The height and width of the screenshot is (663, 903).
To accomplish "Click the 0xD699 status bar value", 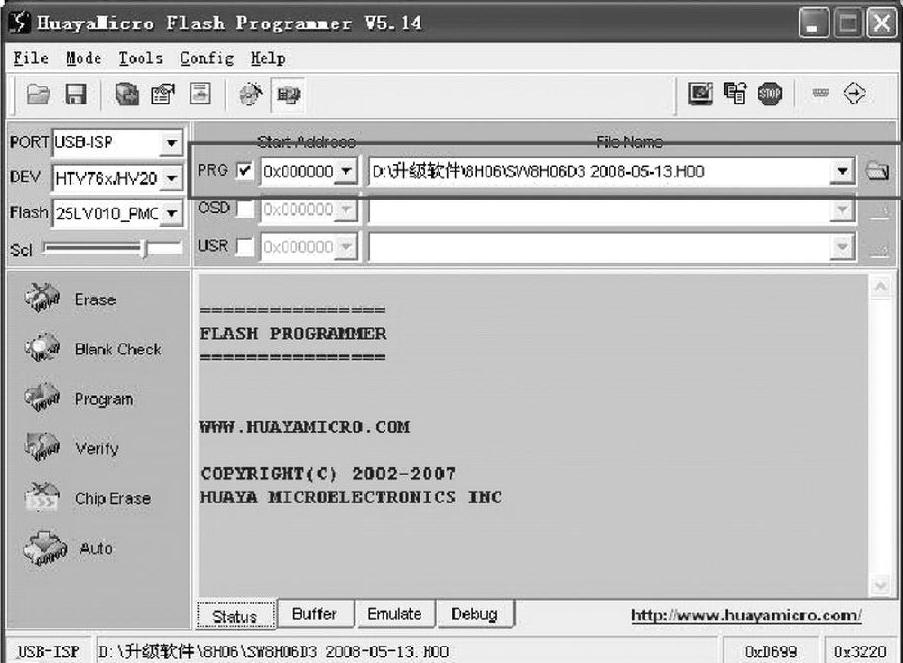I will click(x=771, y=651).
